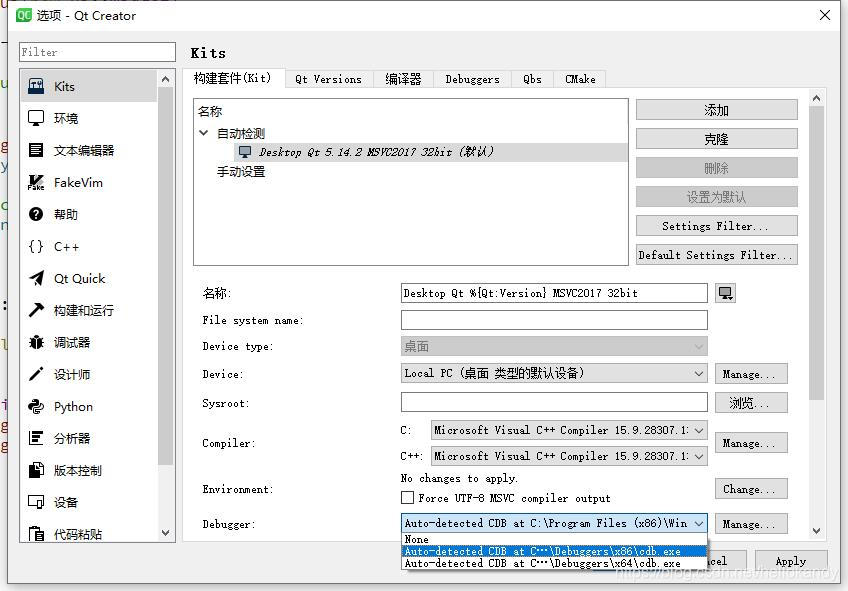This screenshot has width=848, height=591.
Task: Enable Force UTF-8 MSVC compiler output
Action: [x=407, y=498]
